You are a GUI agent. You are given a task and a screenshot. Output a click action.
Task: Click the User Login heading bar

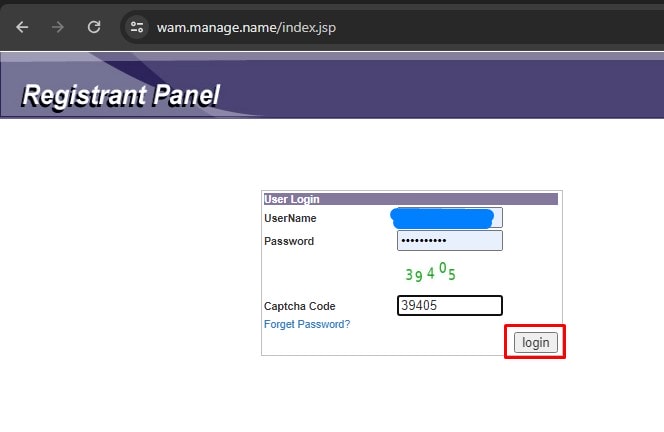pyautogui.click(x=410, y=199)
